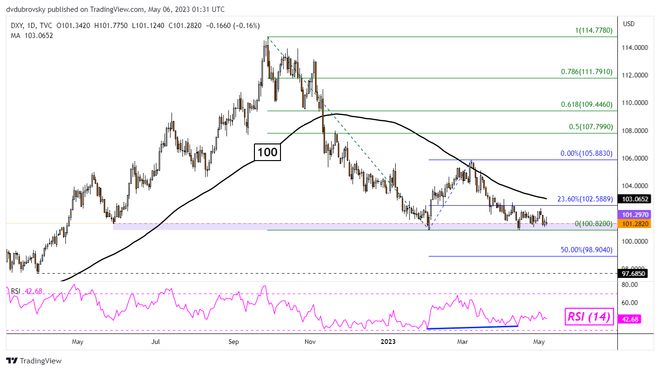Click the 100 moving average label box
Viewport: 660px width, 371px height.
267,152
